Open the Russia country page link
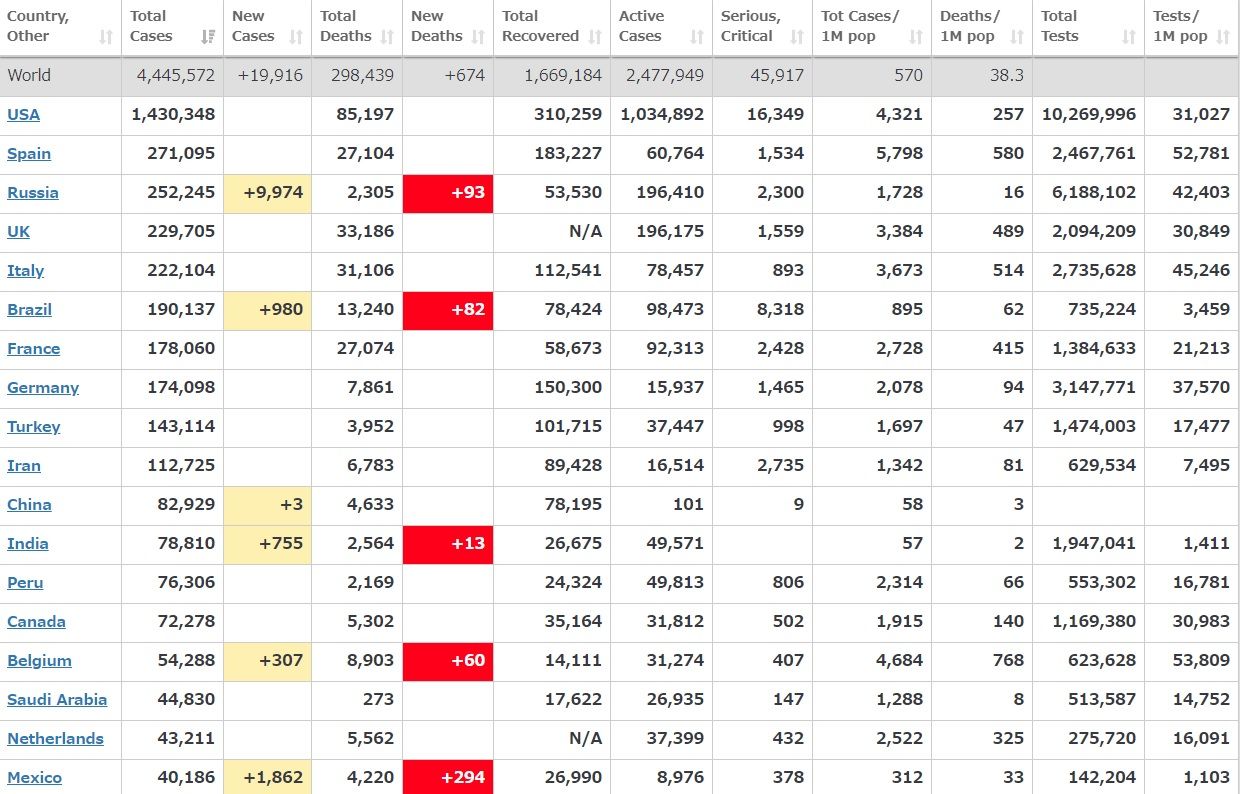 point(32,193)
